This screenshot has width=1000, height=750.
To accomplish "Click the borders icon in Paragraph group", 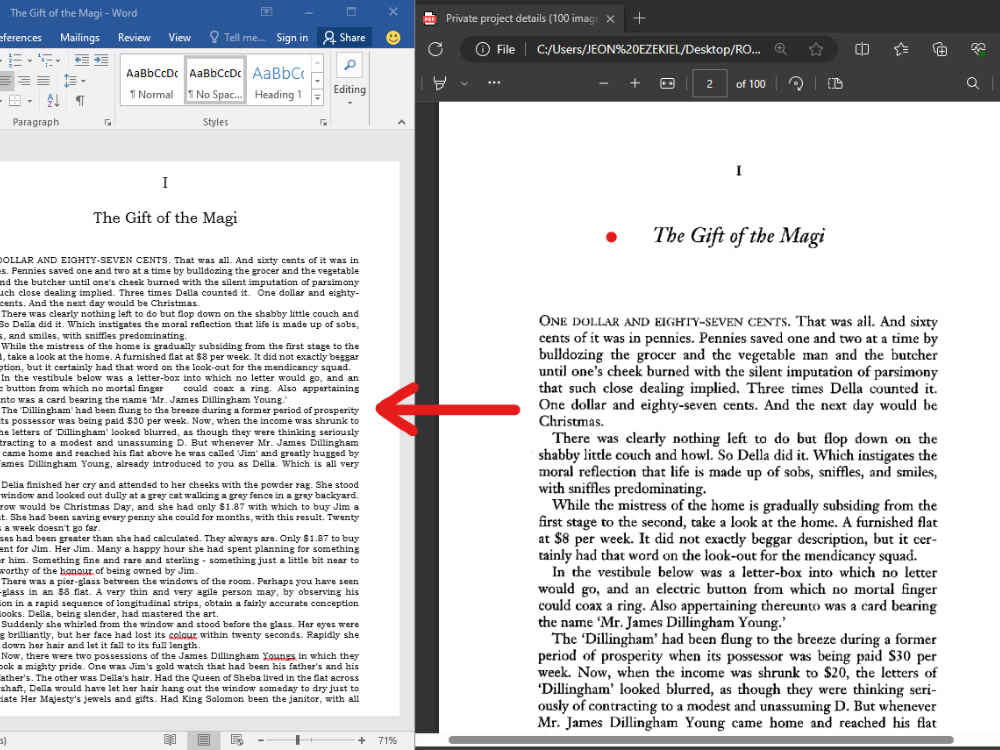I will 15,101.
